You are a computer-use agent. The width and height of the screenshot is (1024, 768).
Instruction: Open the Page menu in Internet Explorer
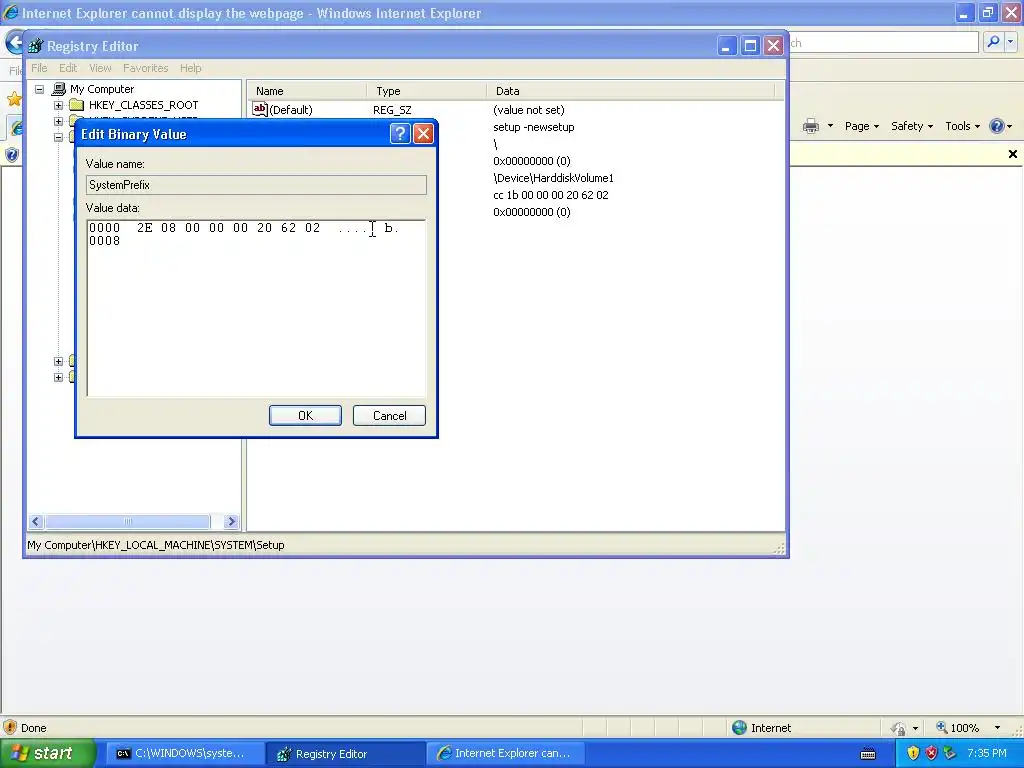(x=861, y=126)
